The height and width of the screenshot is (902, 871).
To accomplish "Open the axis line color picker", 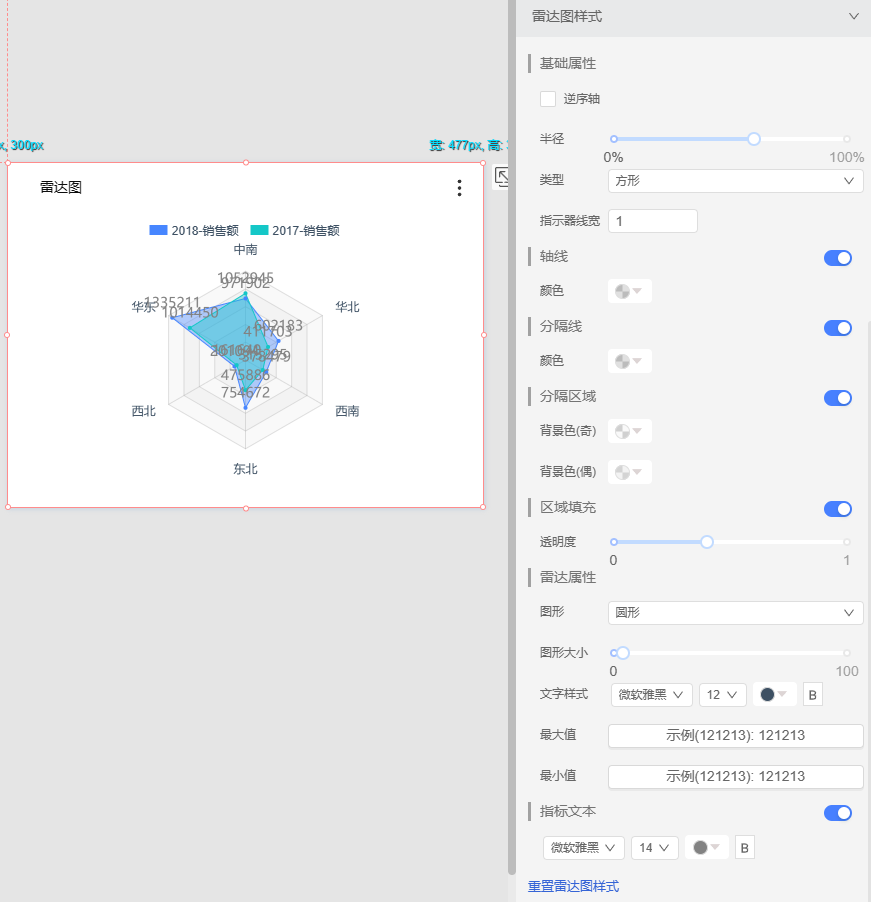I will point(630,291).
